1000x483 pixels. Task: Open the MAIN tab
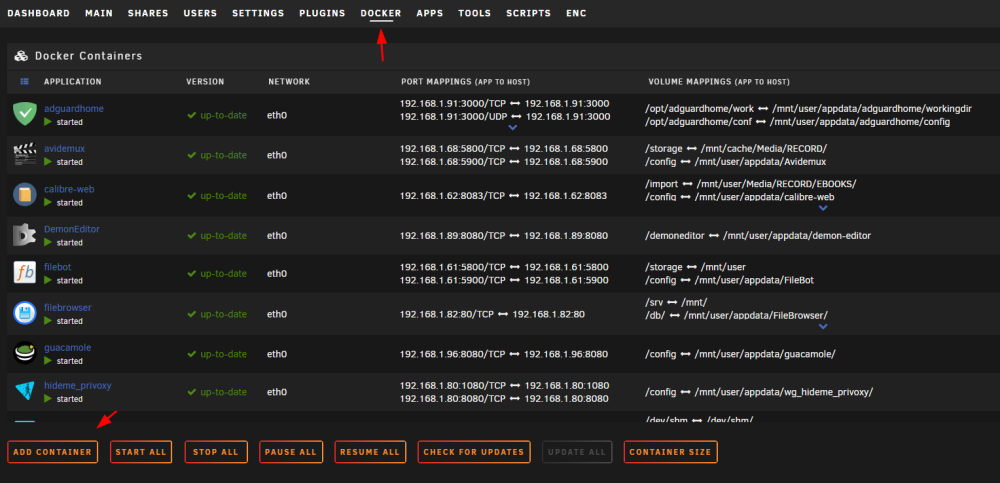click(x=98, y=13)
